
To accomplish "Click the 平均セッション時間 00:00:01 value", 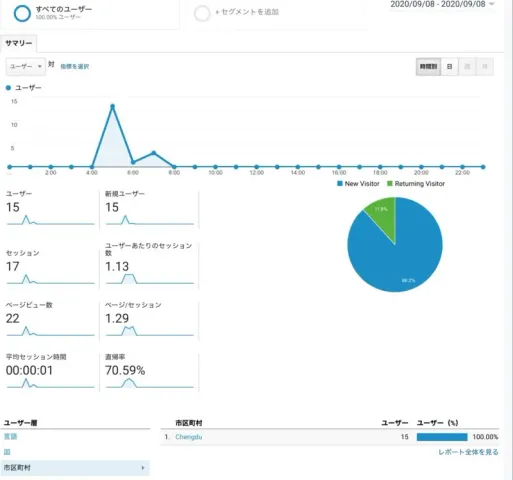I will [29, 371].
